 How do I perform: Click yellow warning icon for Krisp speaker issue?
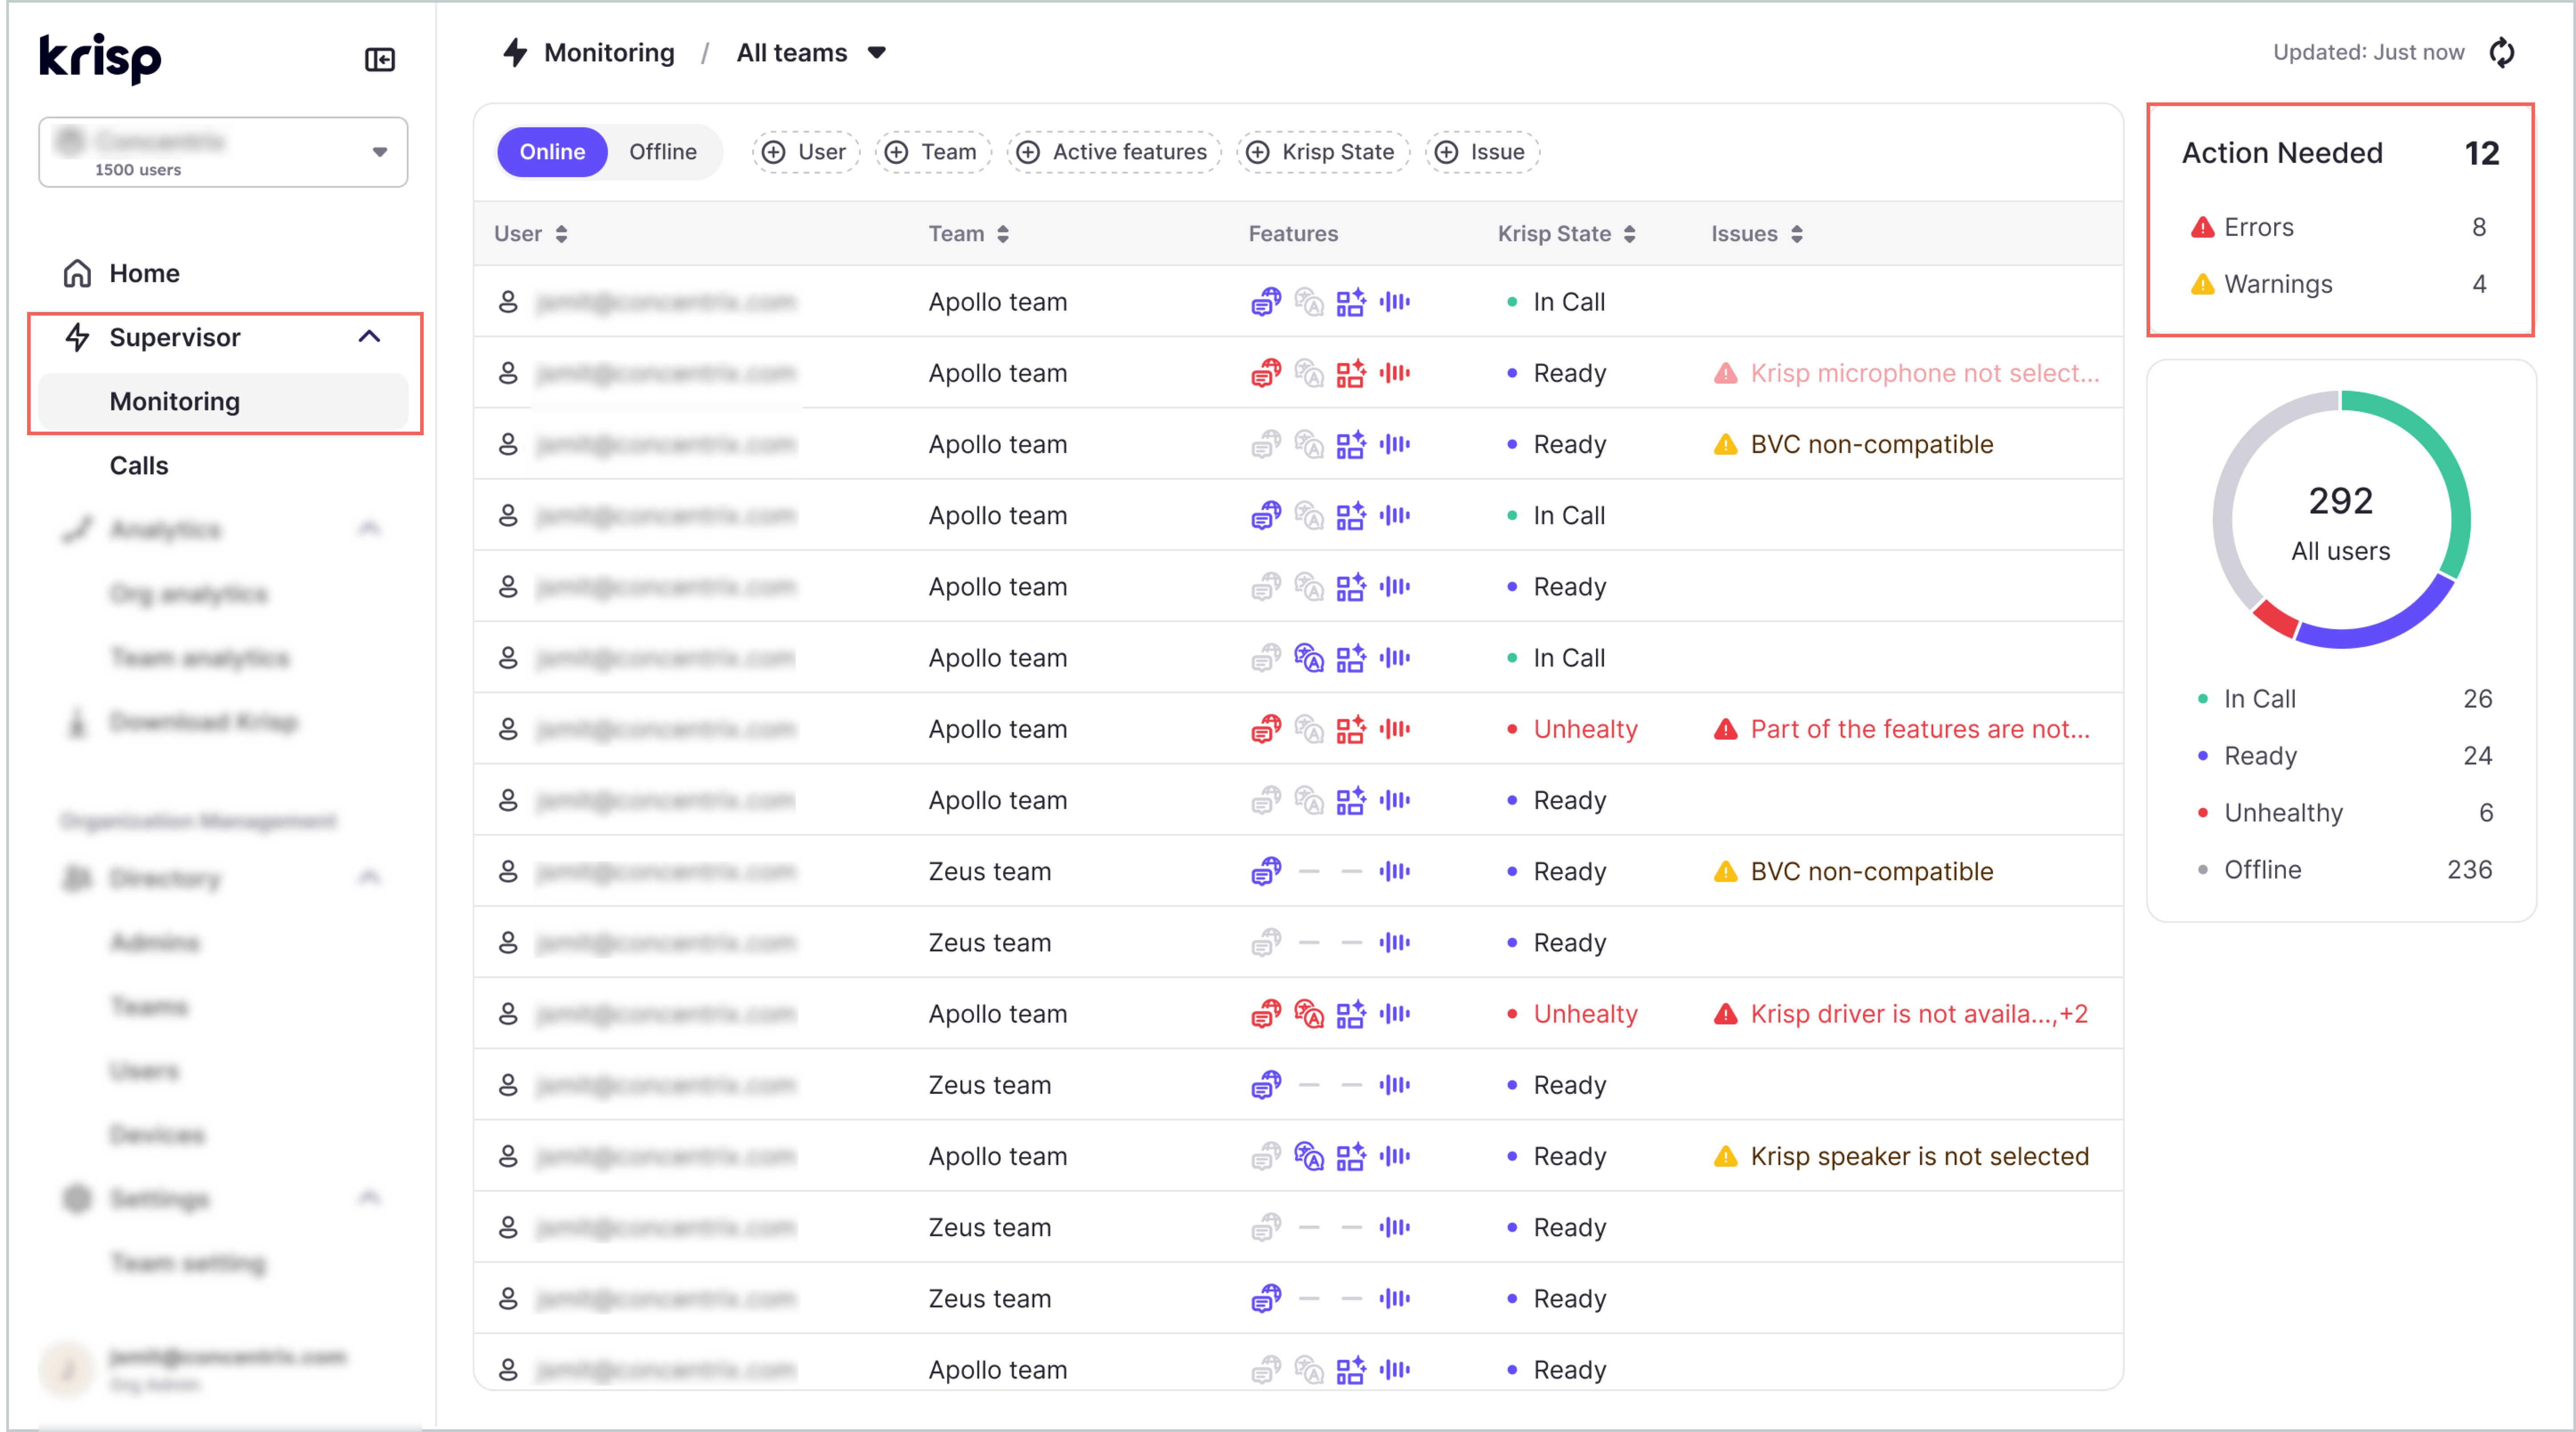(1725, 1156)
